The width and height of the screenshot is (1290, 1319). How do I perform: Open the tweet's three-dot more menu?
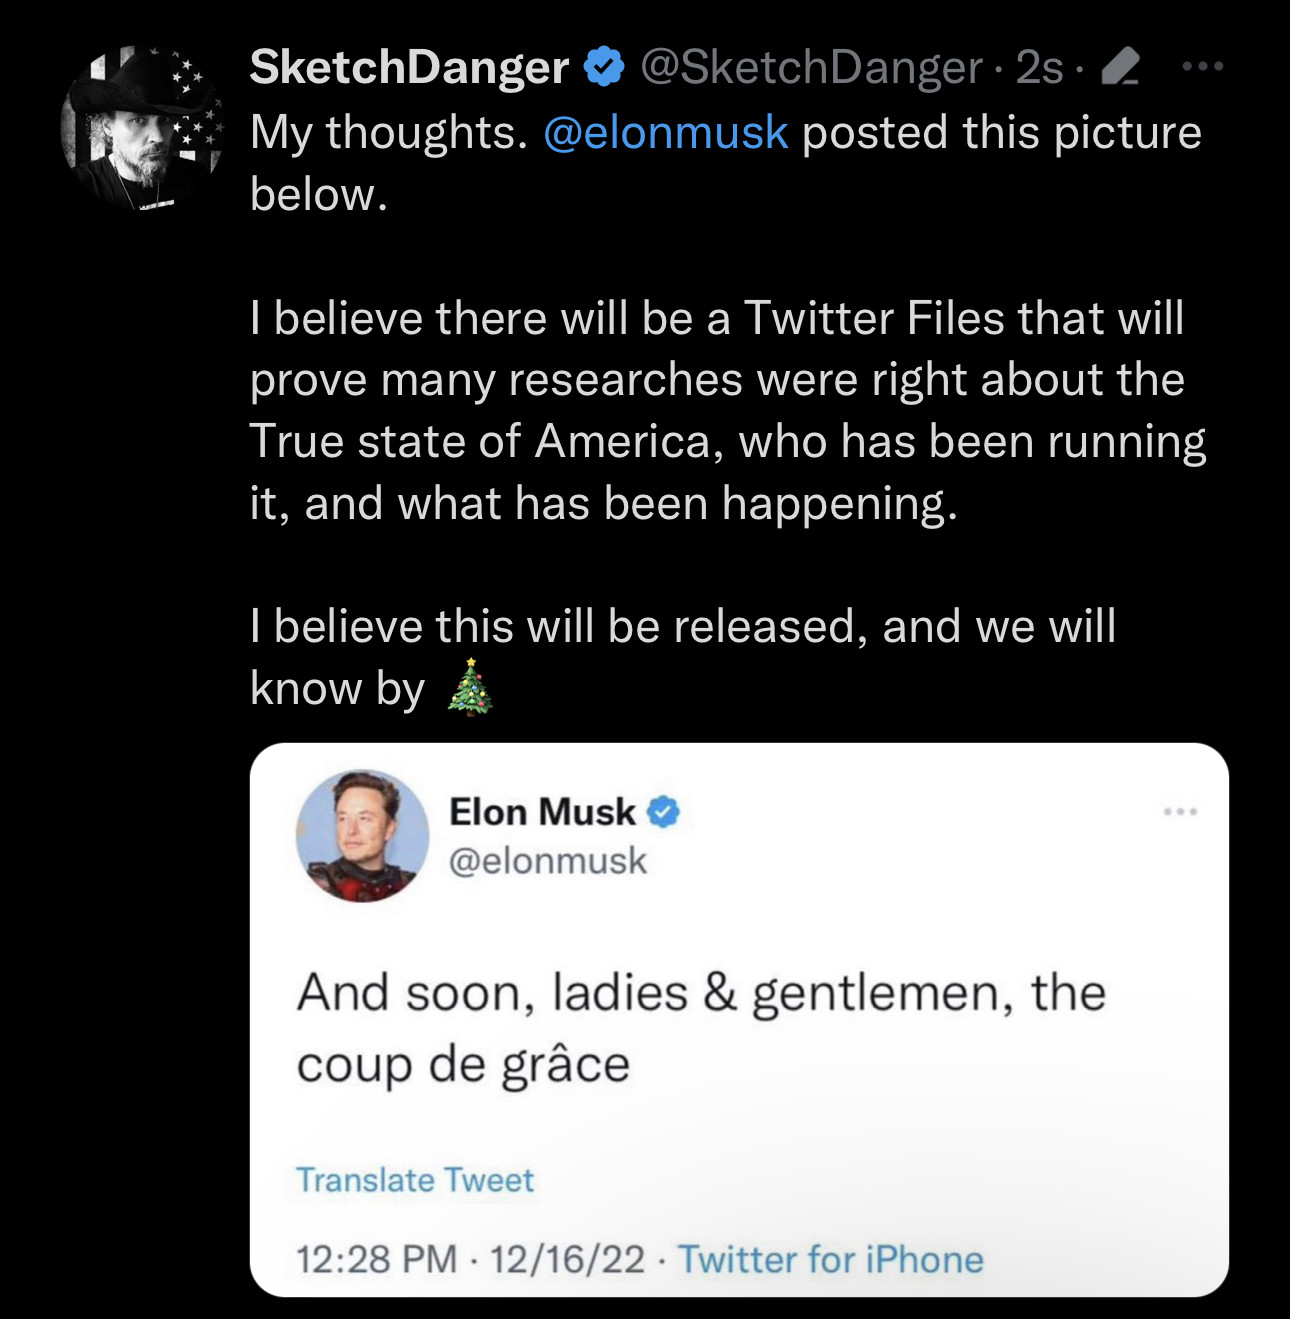(x=1201, y=67)
